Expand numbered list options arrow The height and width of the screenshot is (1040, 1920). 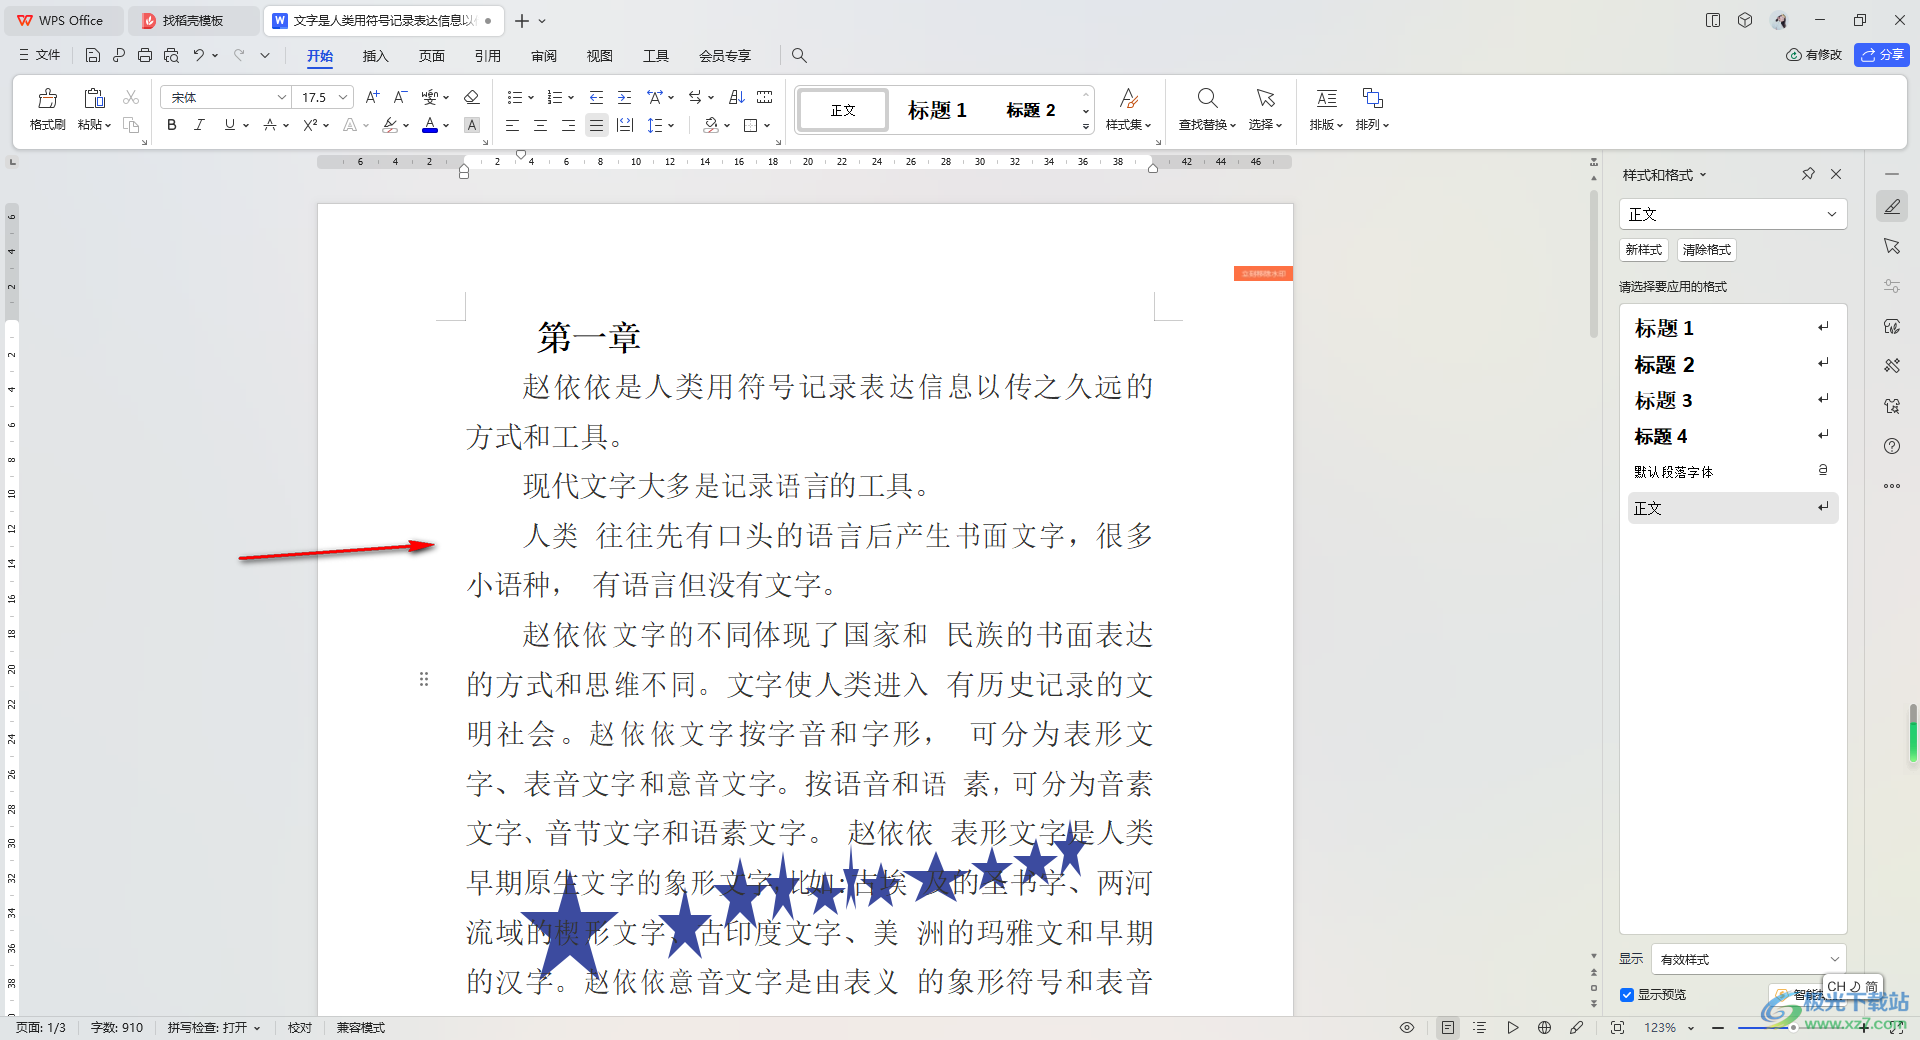pos(571,97)
